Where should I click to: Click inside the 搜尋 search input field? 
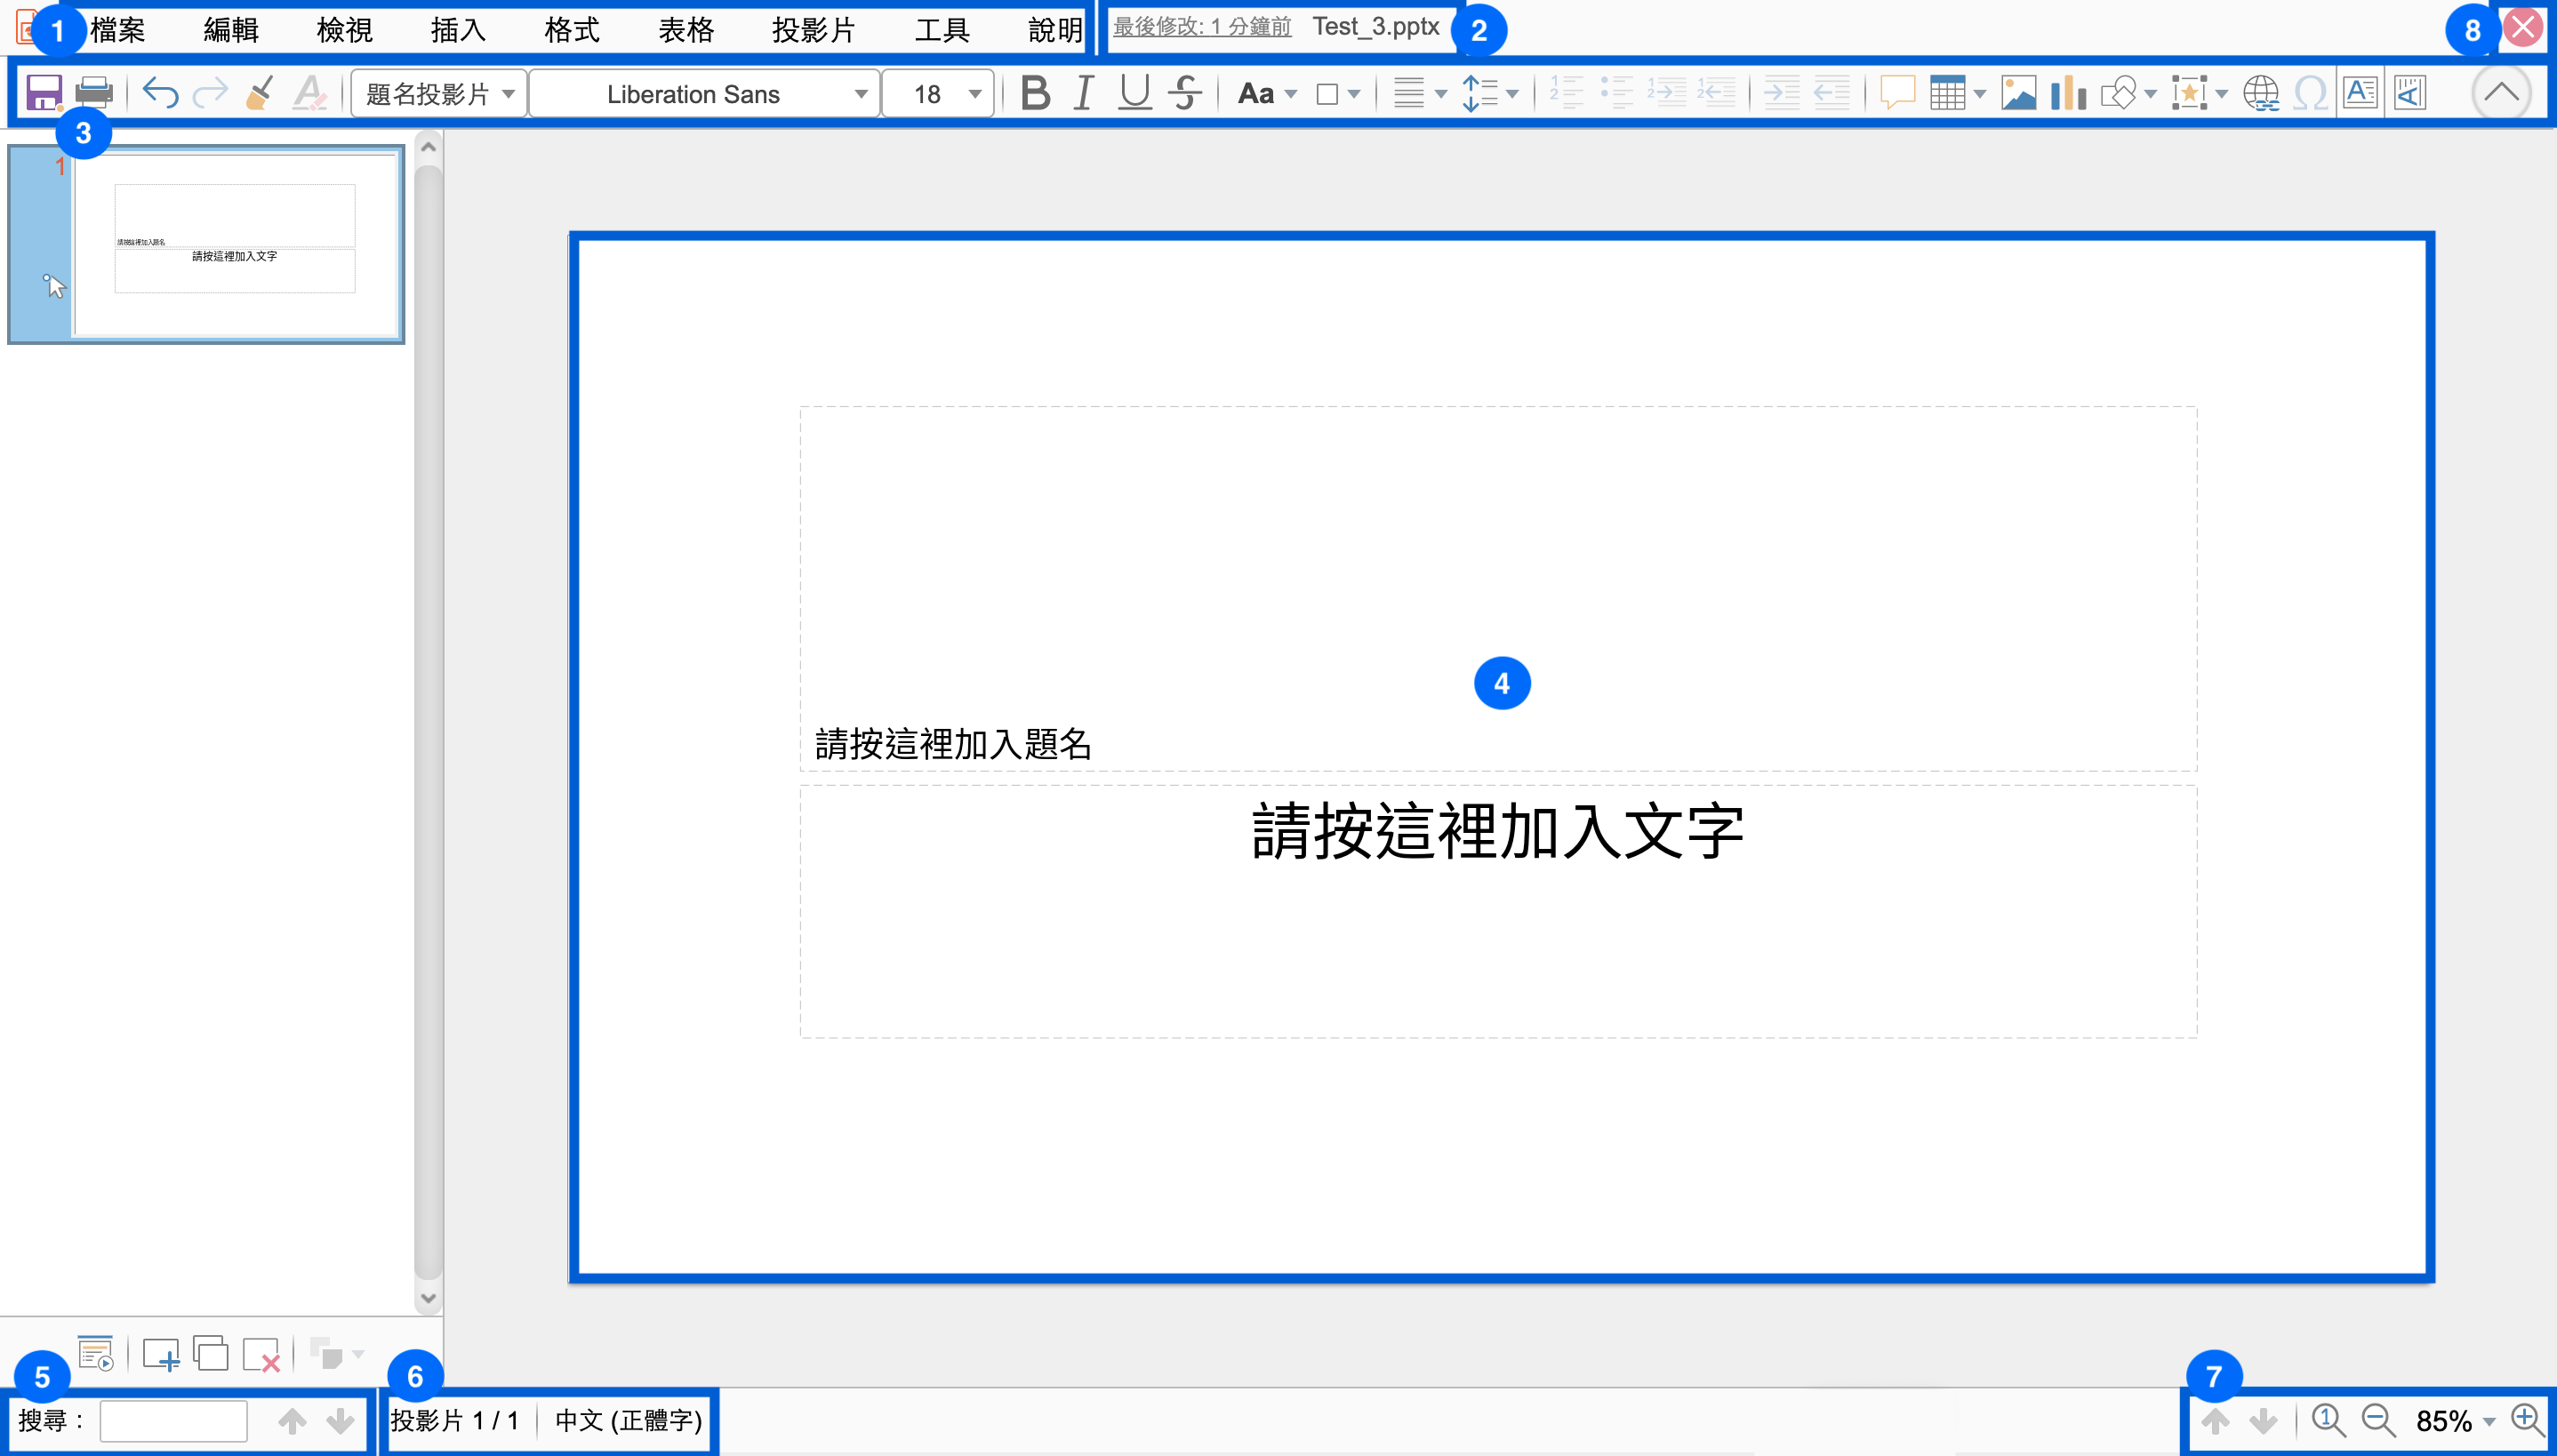point(174,1421)
